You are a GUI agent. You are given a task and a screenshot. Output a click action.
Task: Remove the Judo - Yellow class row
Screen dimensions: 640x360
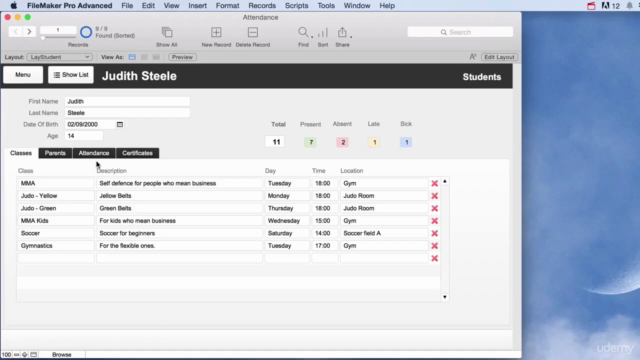point(435,196)
